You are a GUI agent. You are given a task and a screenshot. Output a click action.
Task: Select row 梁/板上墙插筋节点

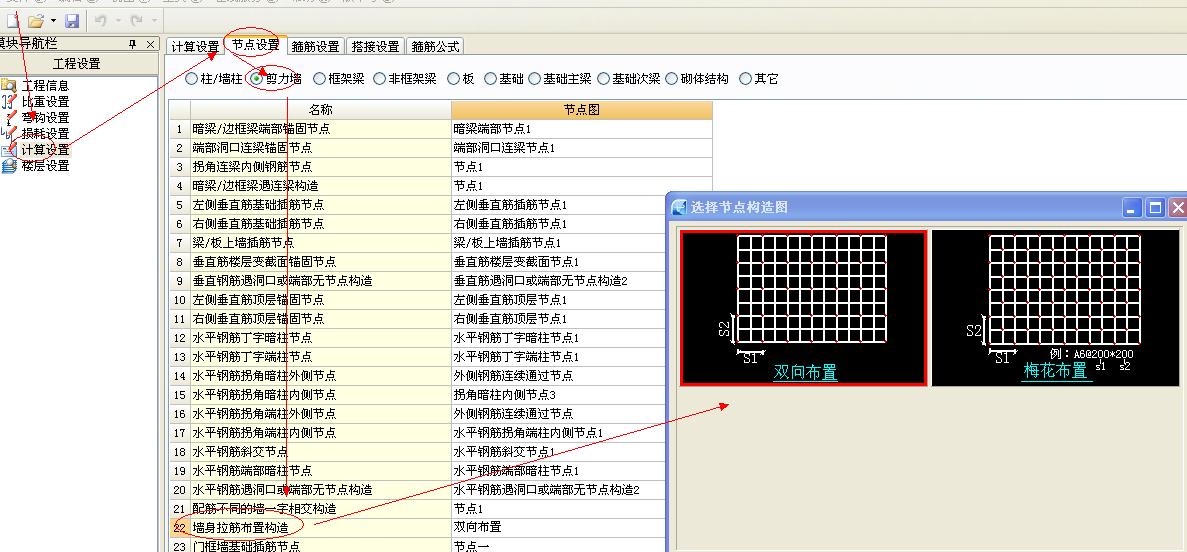pos(321,243)
